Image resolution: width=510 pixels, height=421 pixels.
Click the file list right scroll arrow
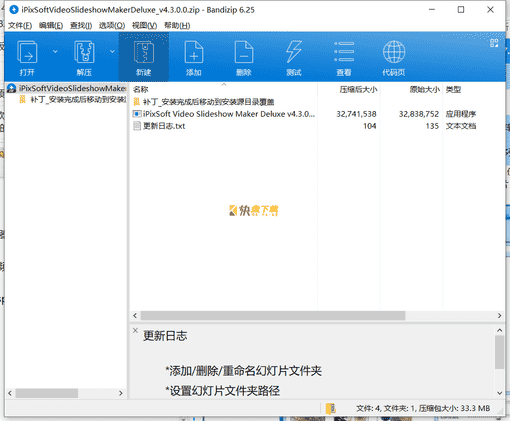499,315
